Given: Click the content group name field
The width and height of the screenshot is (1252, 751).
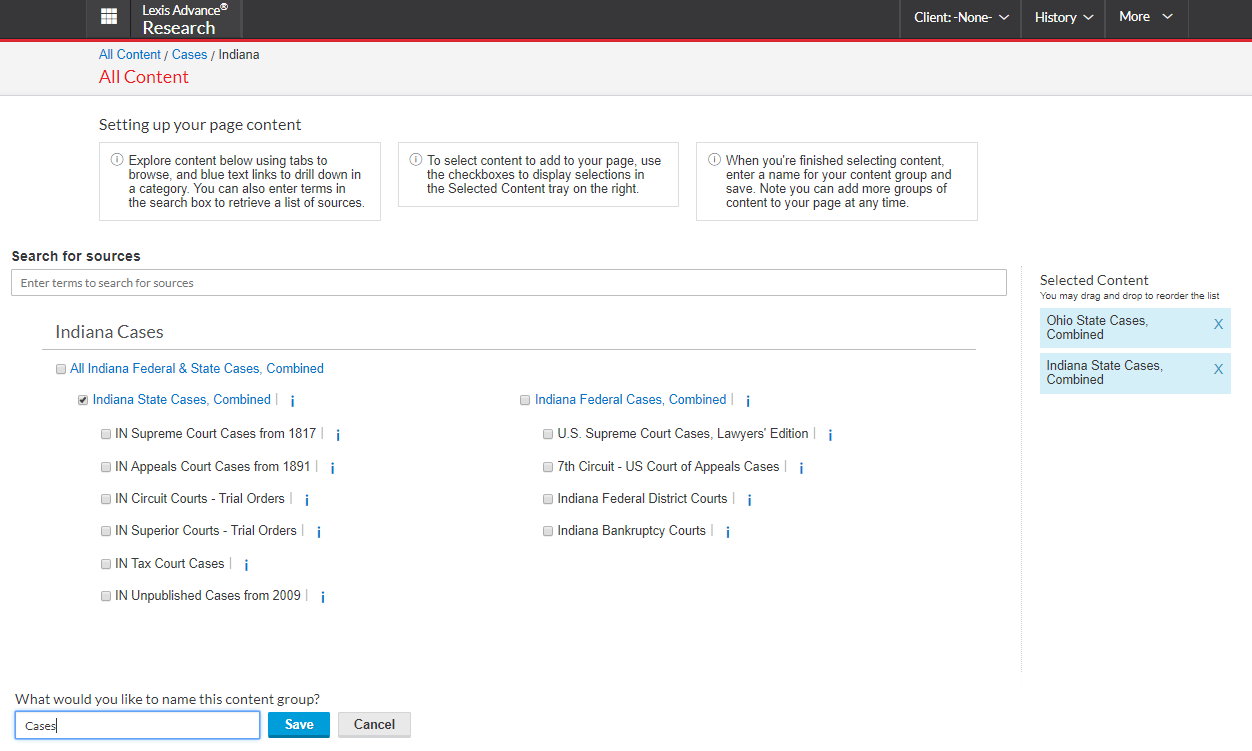Looking at the screenshot, I should tap(138, 725).
